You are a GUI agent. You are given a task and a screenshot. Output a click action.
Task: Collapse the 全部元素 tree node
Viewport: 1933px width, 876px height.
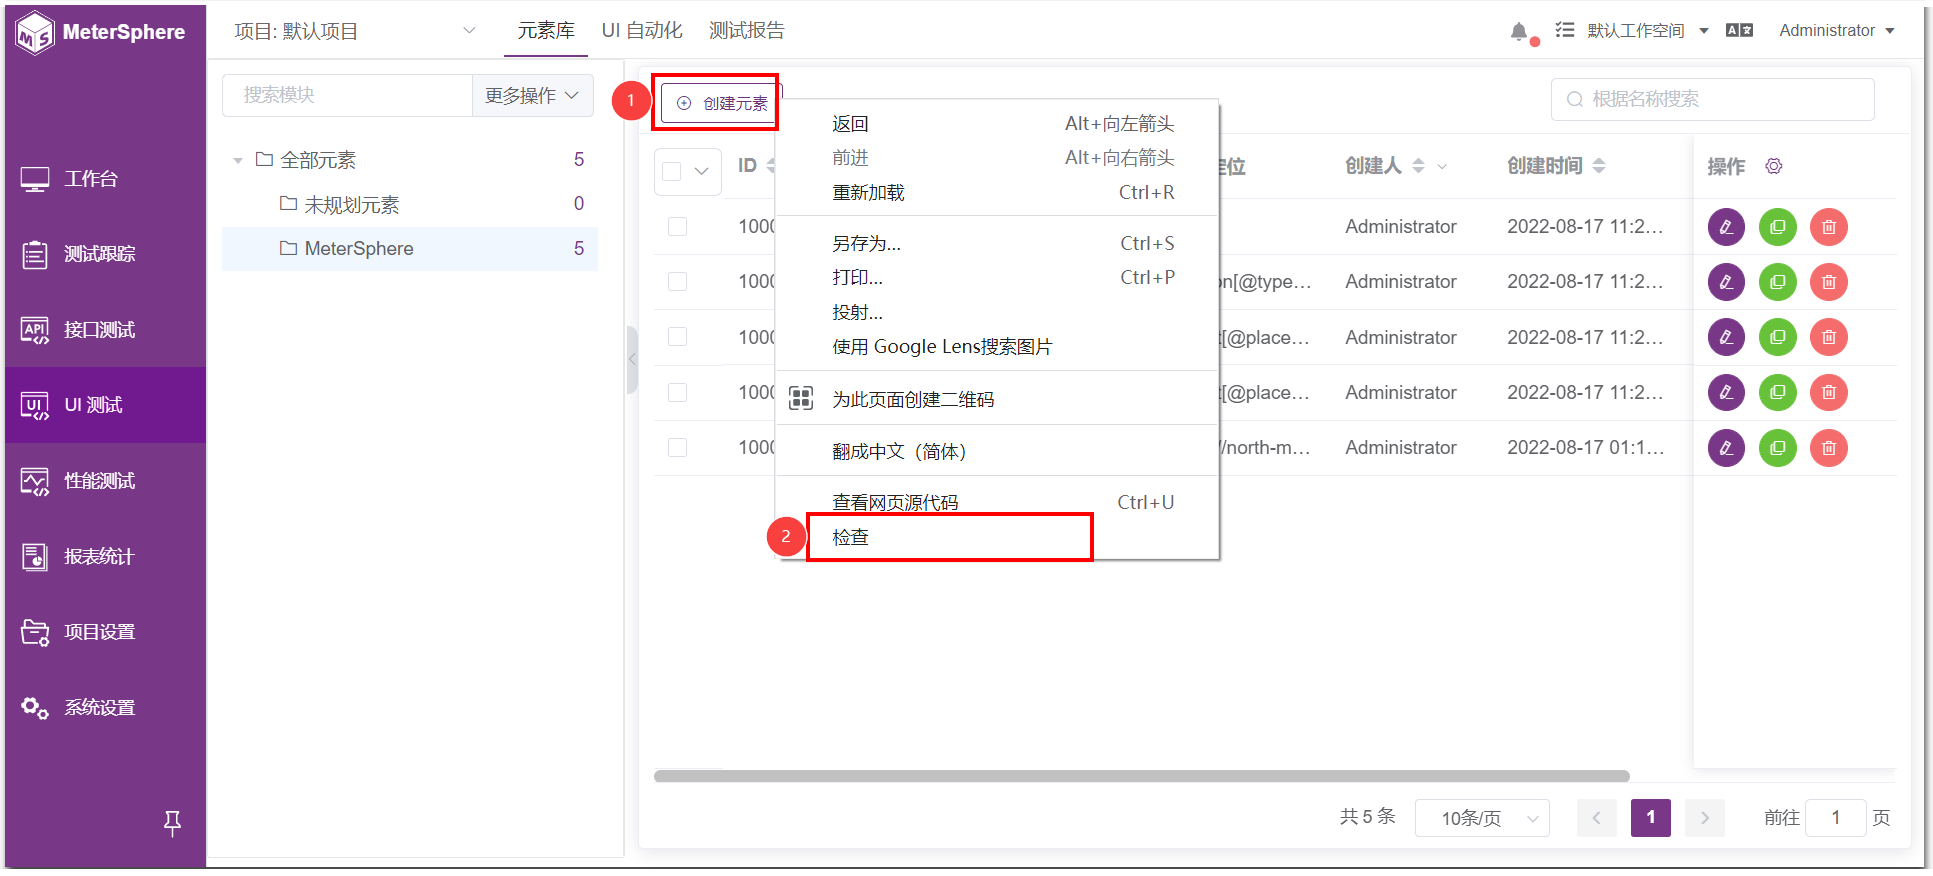(238, 160)
